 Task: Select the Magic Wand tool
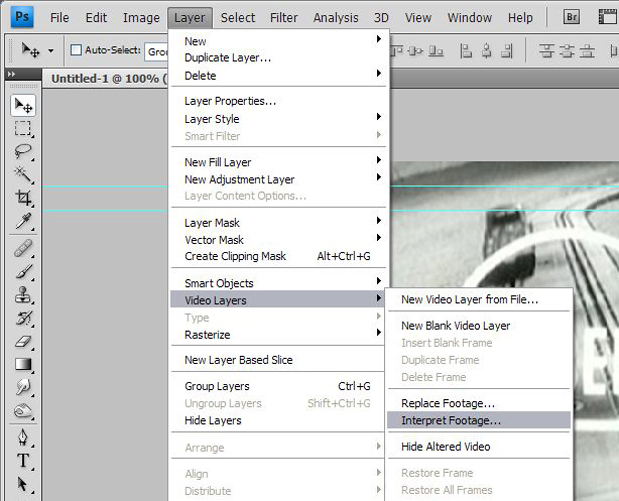tap(23, 174)
